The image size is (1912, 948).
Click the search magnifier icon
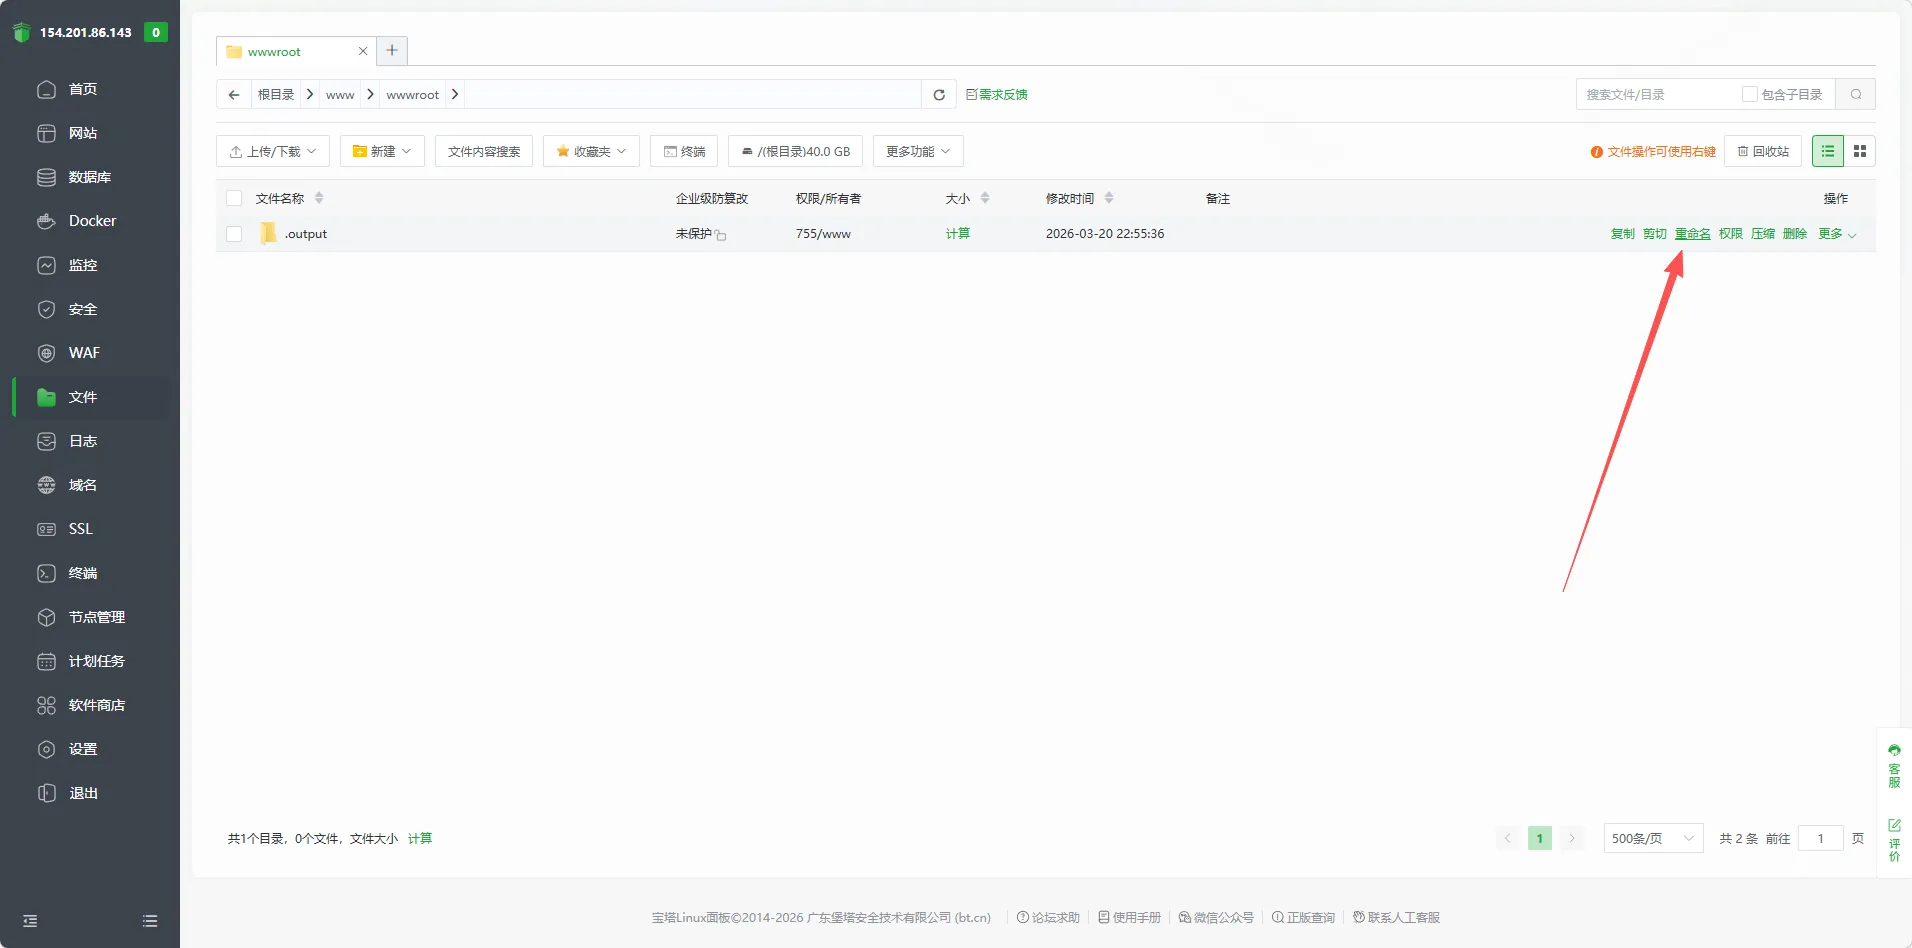click(1855, 95)
